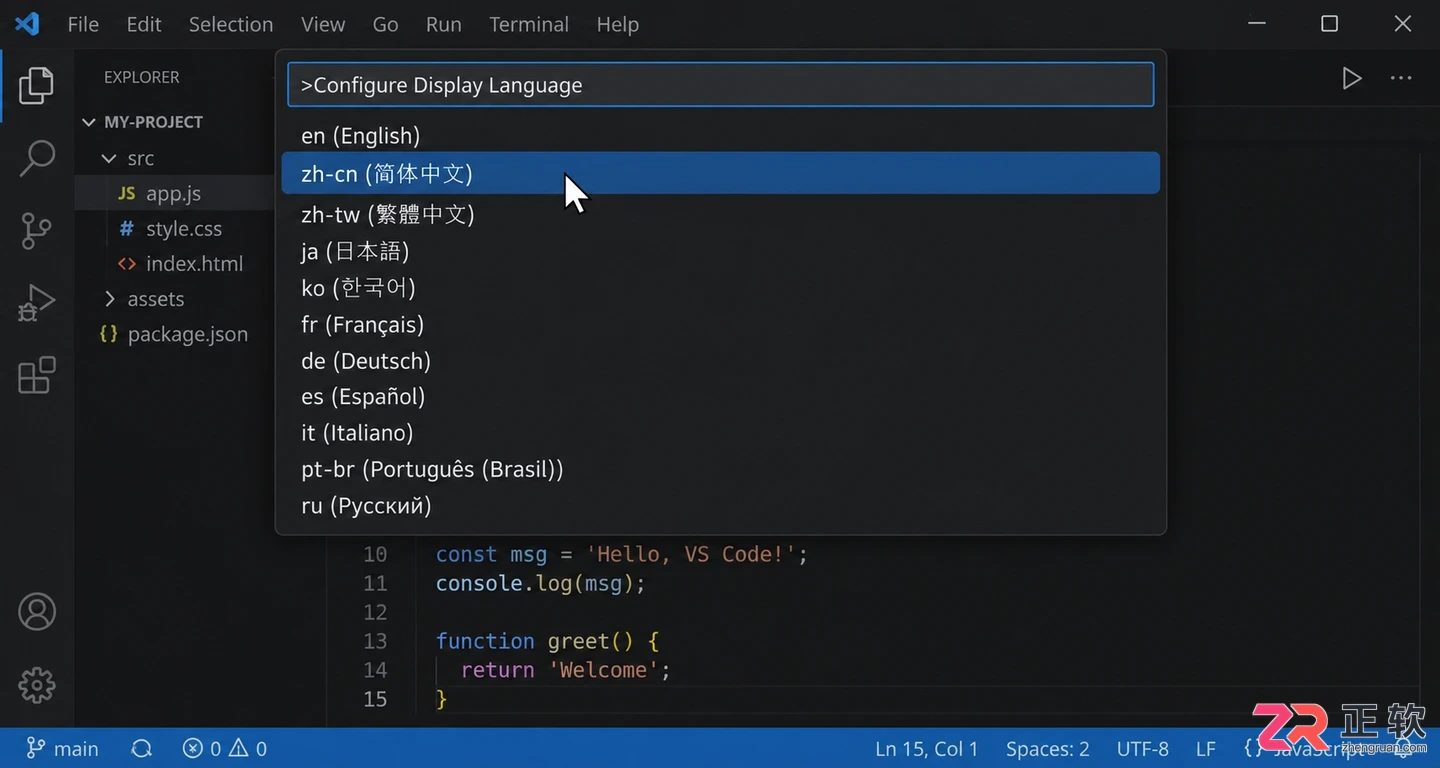Select zh-tw Traditional Chinese language
The height and width of the screenshot is (768, 1440).
tap(721, 213)
